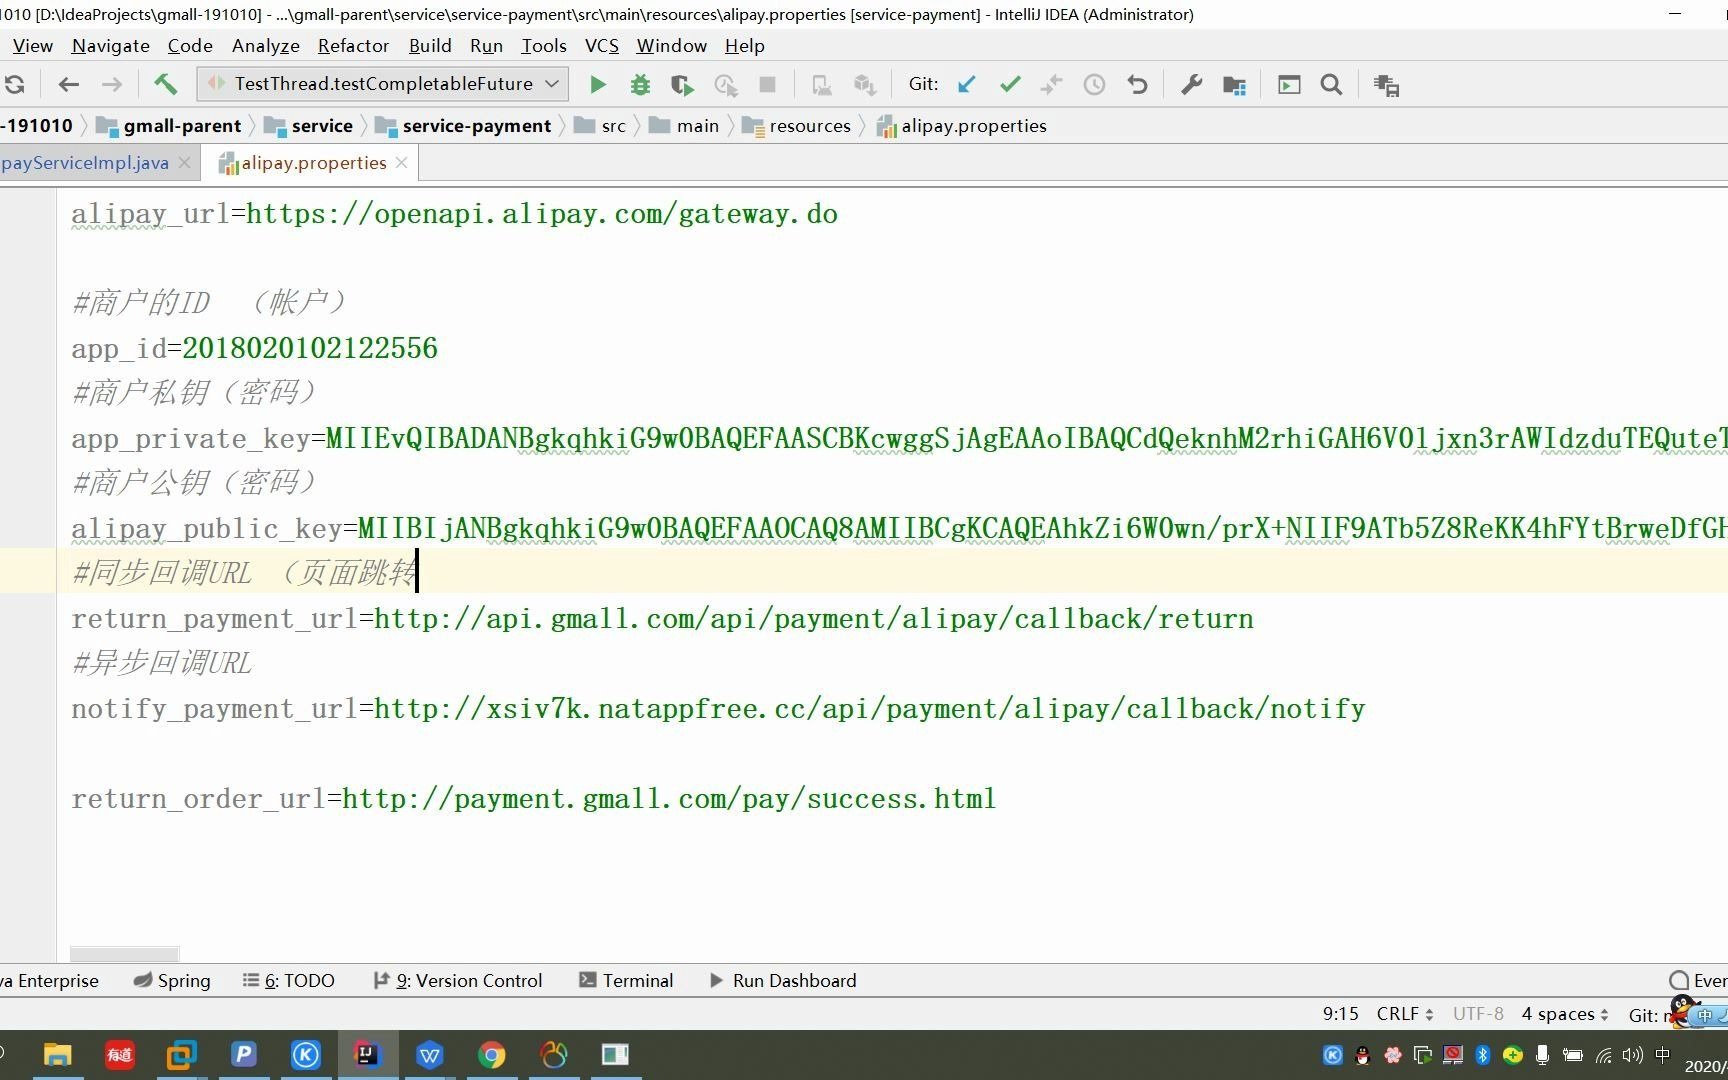Select resources folder in breadcrumb

[x=797, y=126]
